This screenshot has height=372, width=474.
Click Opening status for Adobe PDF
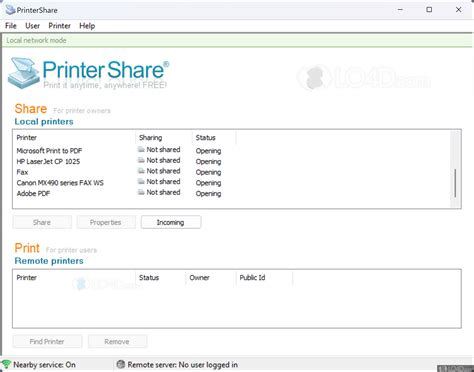pyautogui.click(x=208, y=193)
